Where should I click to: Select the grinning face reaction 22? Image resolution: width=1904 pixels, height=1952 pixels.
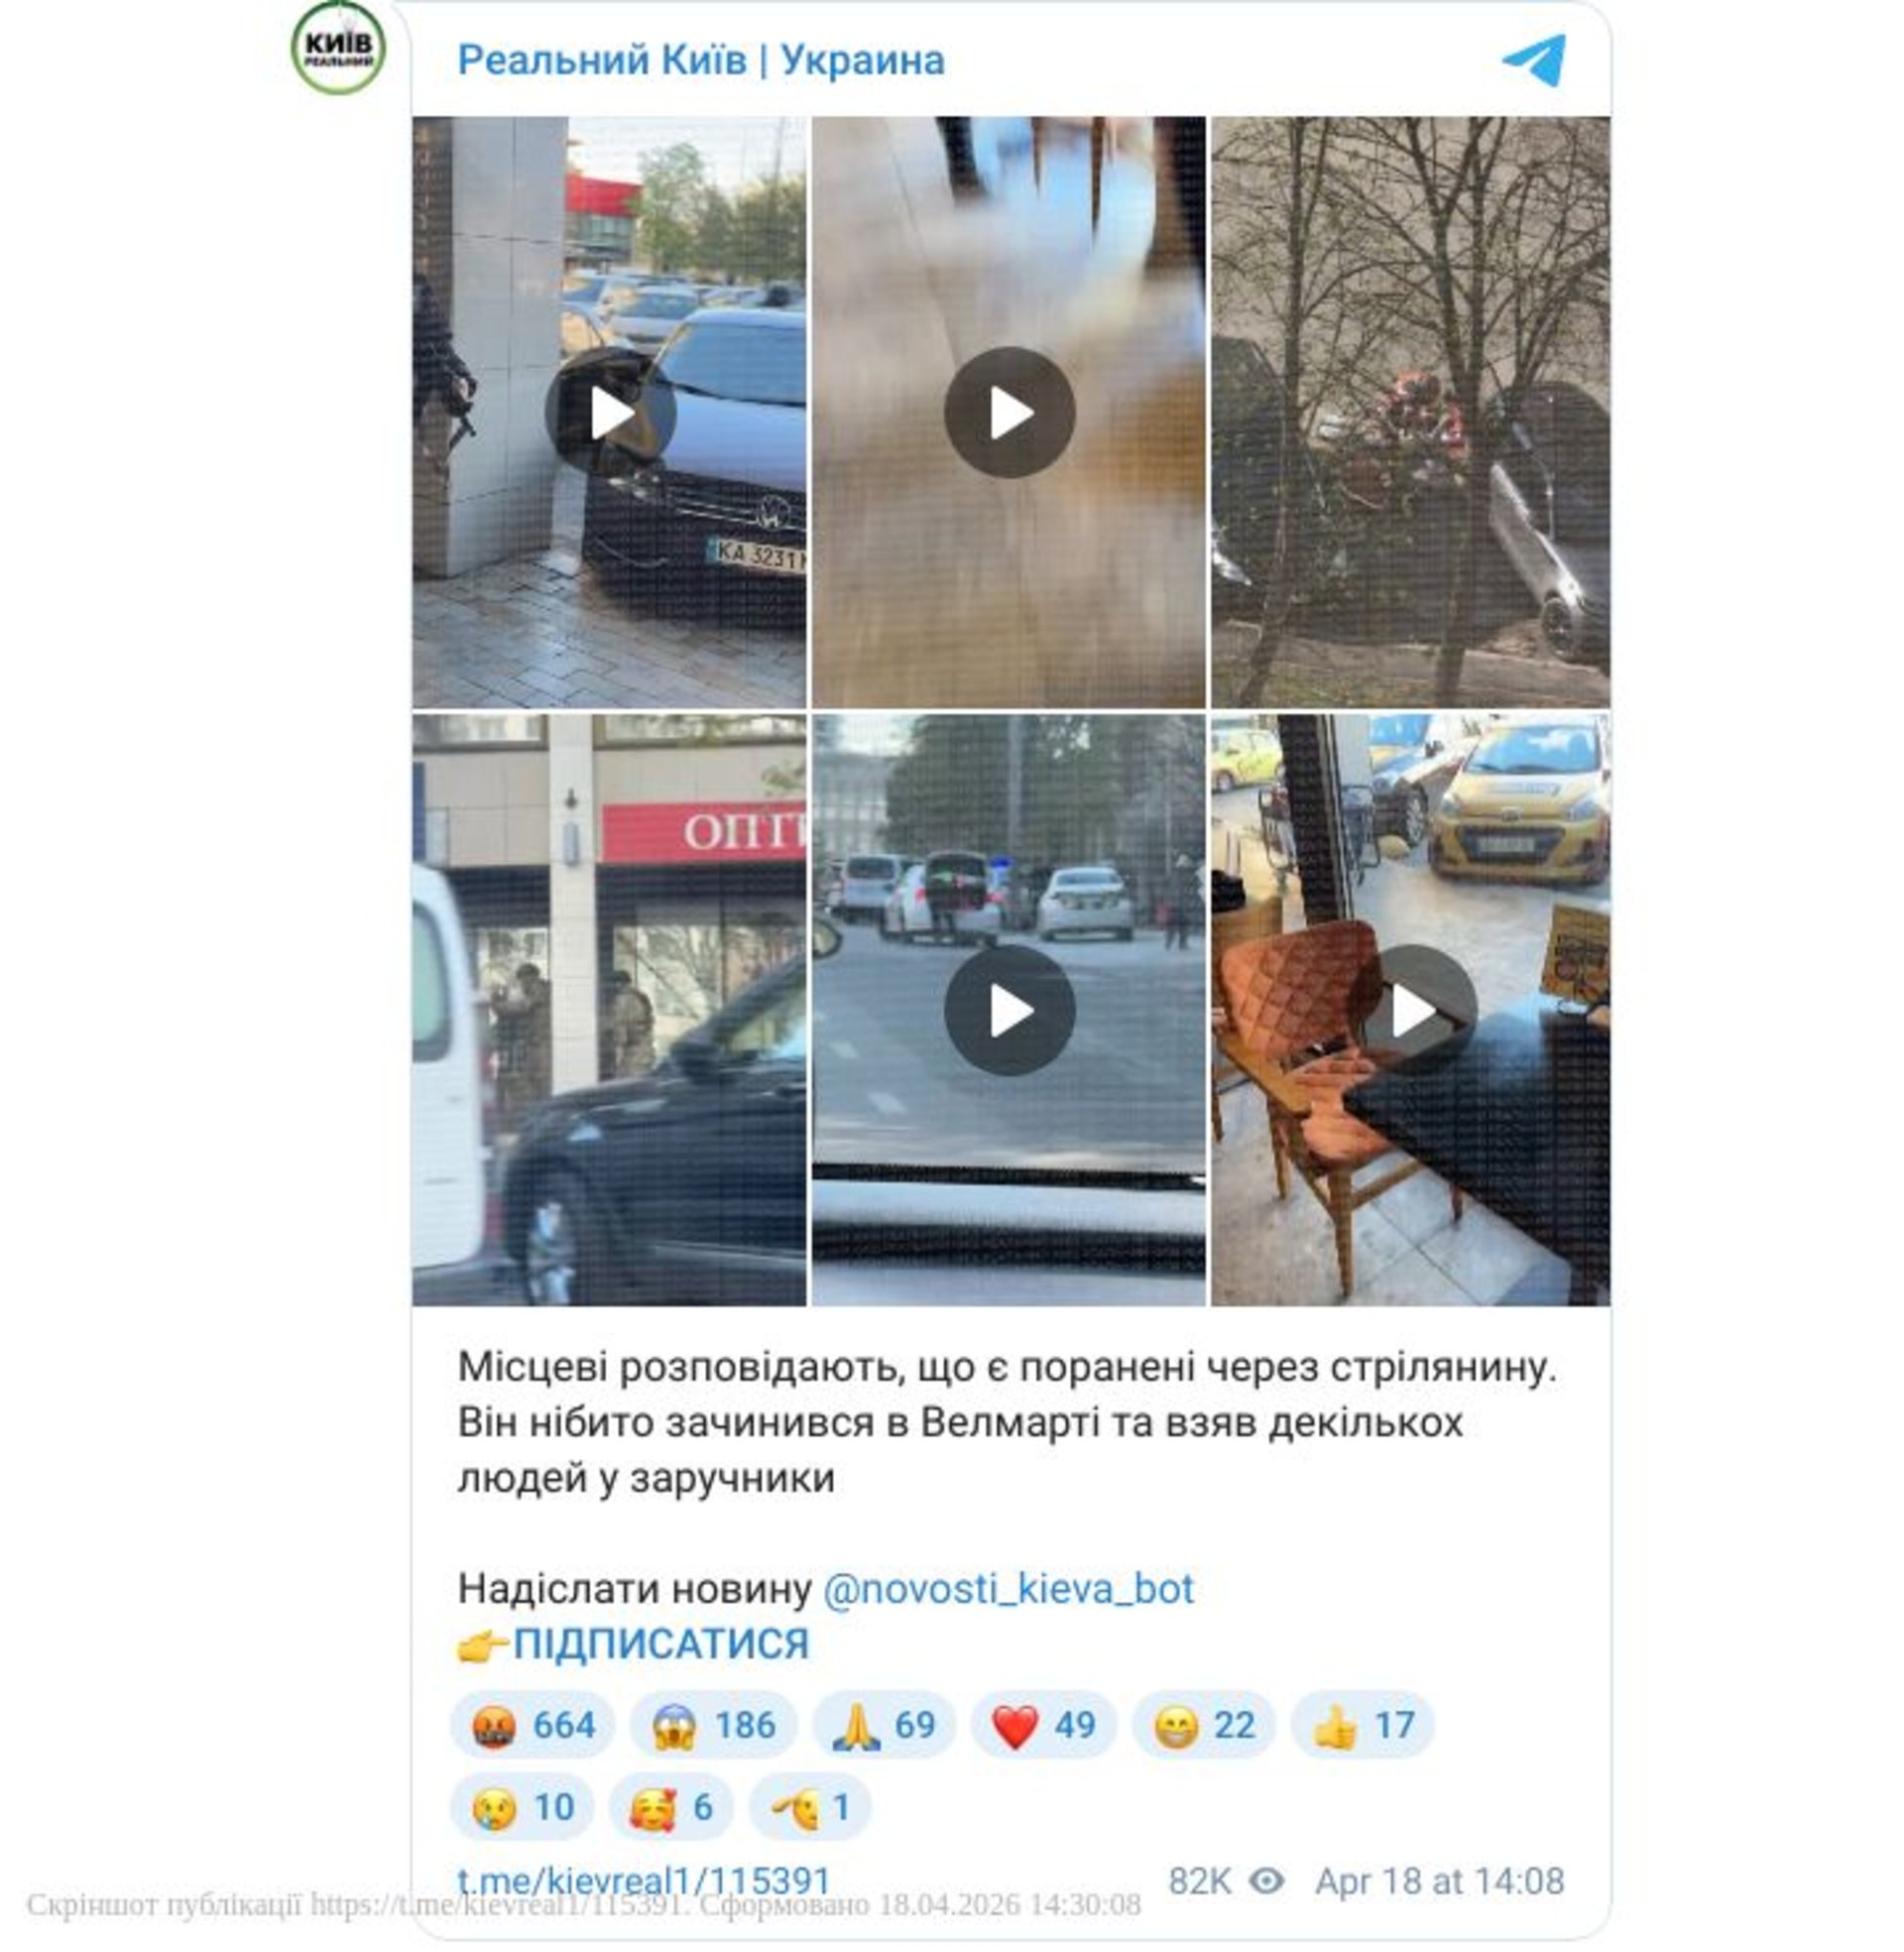tap(1204, 1725)
